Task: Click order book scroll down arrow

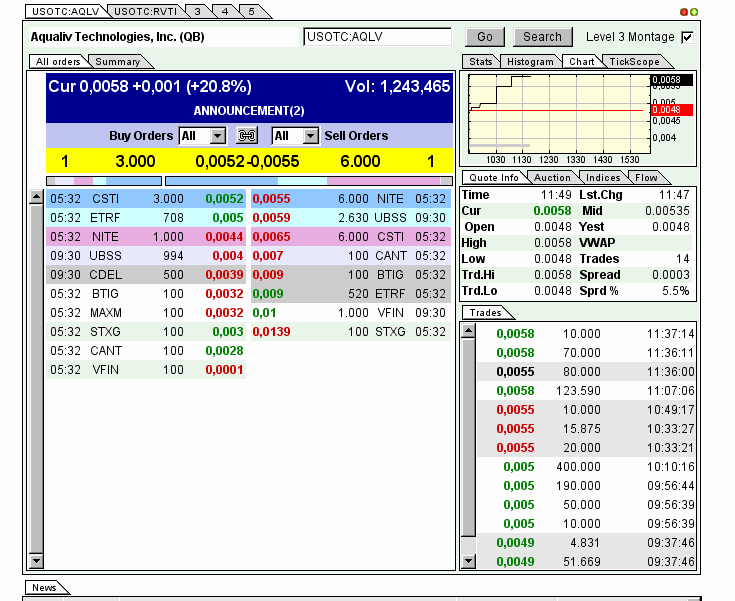Action: coord(36,560)
